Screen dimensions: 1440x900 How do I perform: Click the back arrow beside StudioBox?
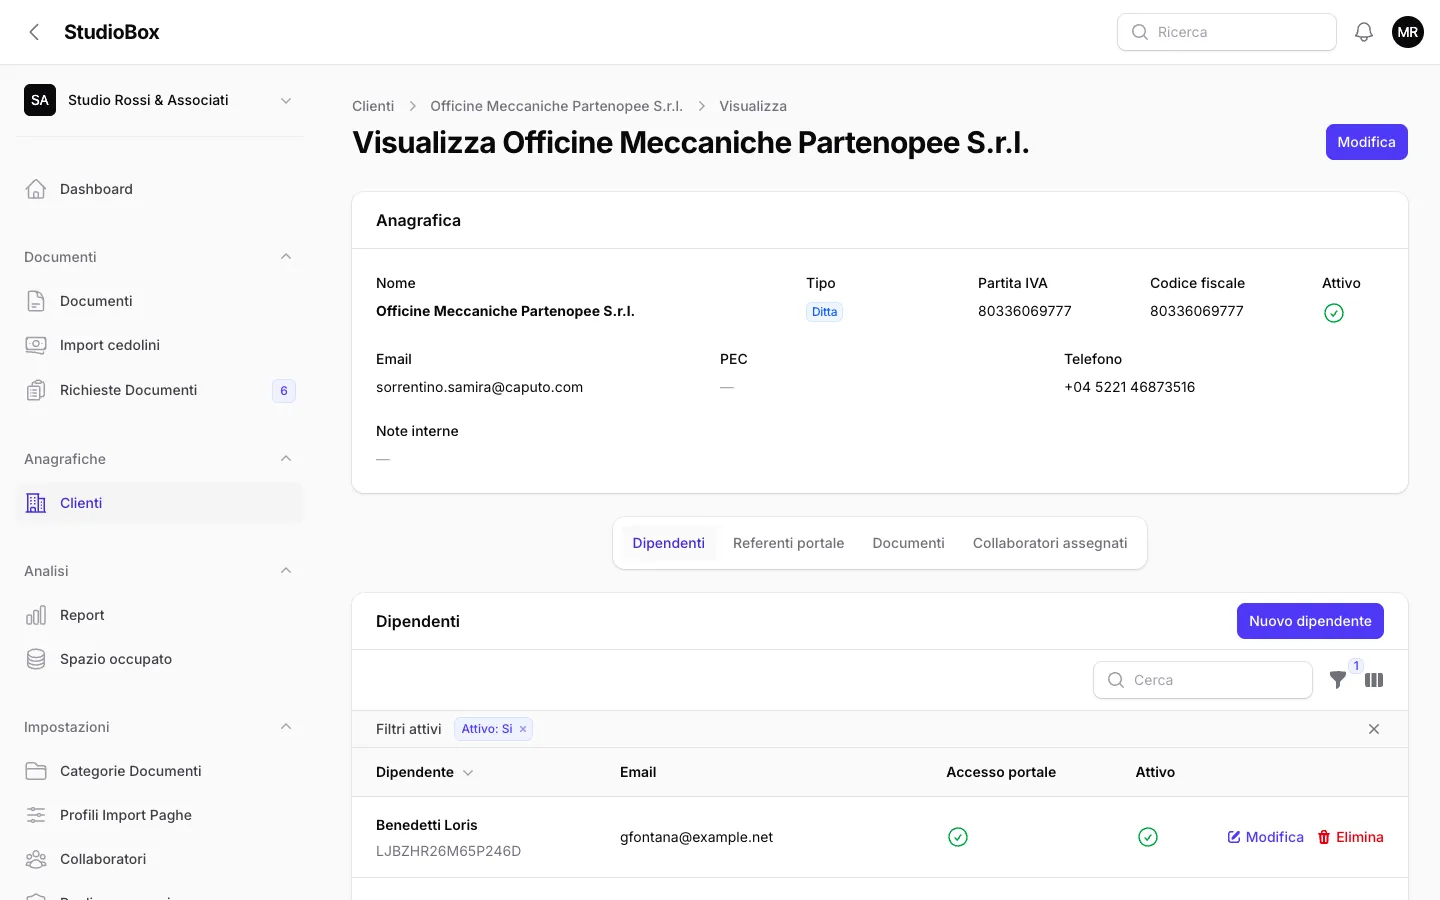click(x=34, y=32)
